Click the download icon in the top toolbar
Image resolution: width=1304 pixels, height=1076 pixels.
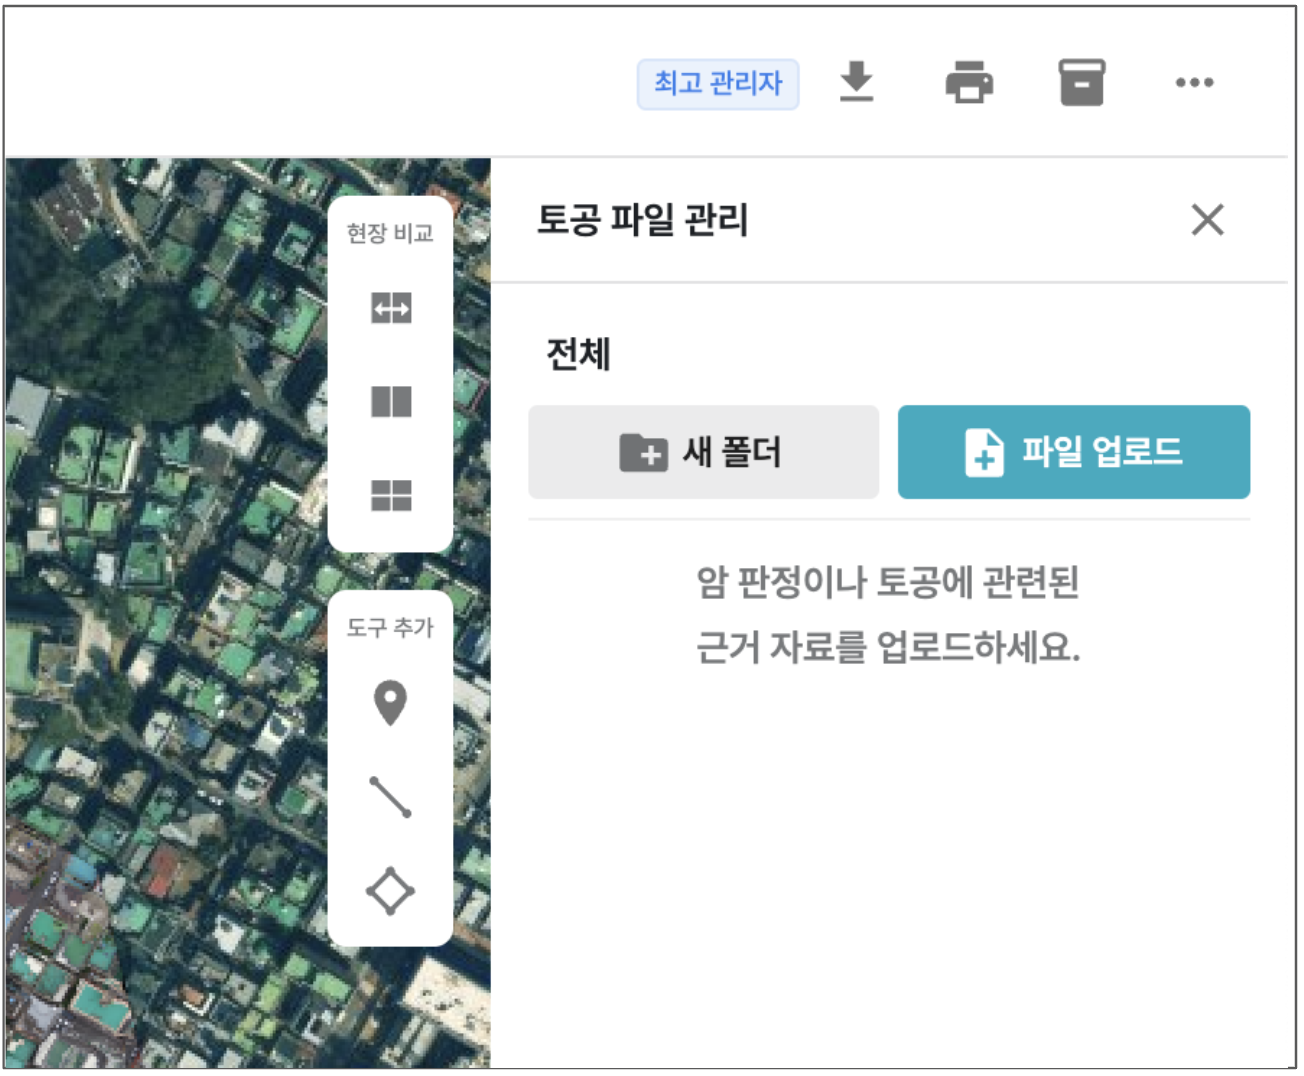click(856, 82)
